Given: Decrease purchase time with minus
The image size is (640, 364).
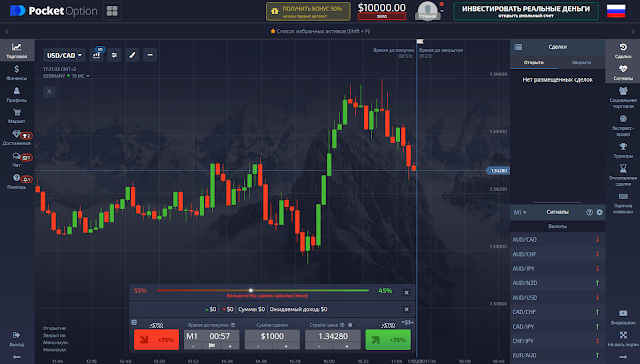Looking at the screenshot, I should [193, 346].
